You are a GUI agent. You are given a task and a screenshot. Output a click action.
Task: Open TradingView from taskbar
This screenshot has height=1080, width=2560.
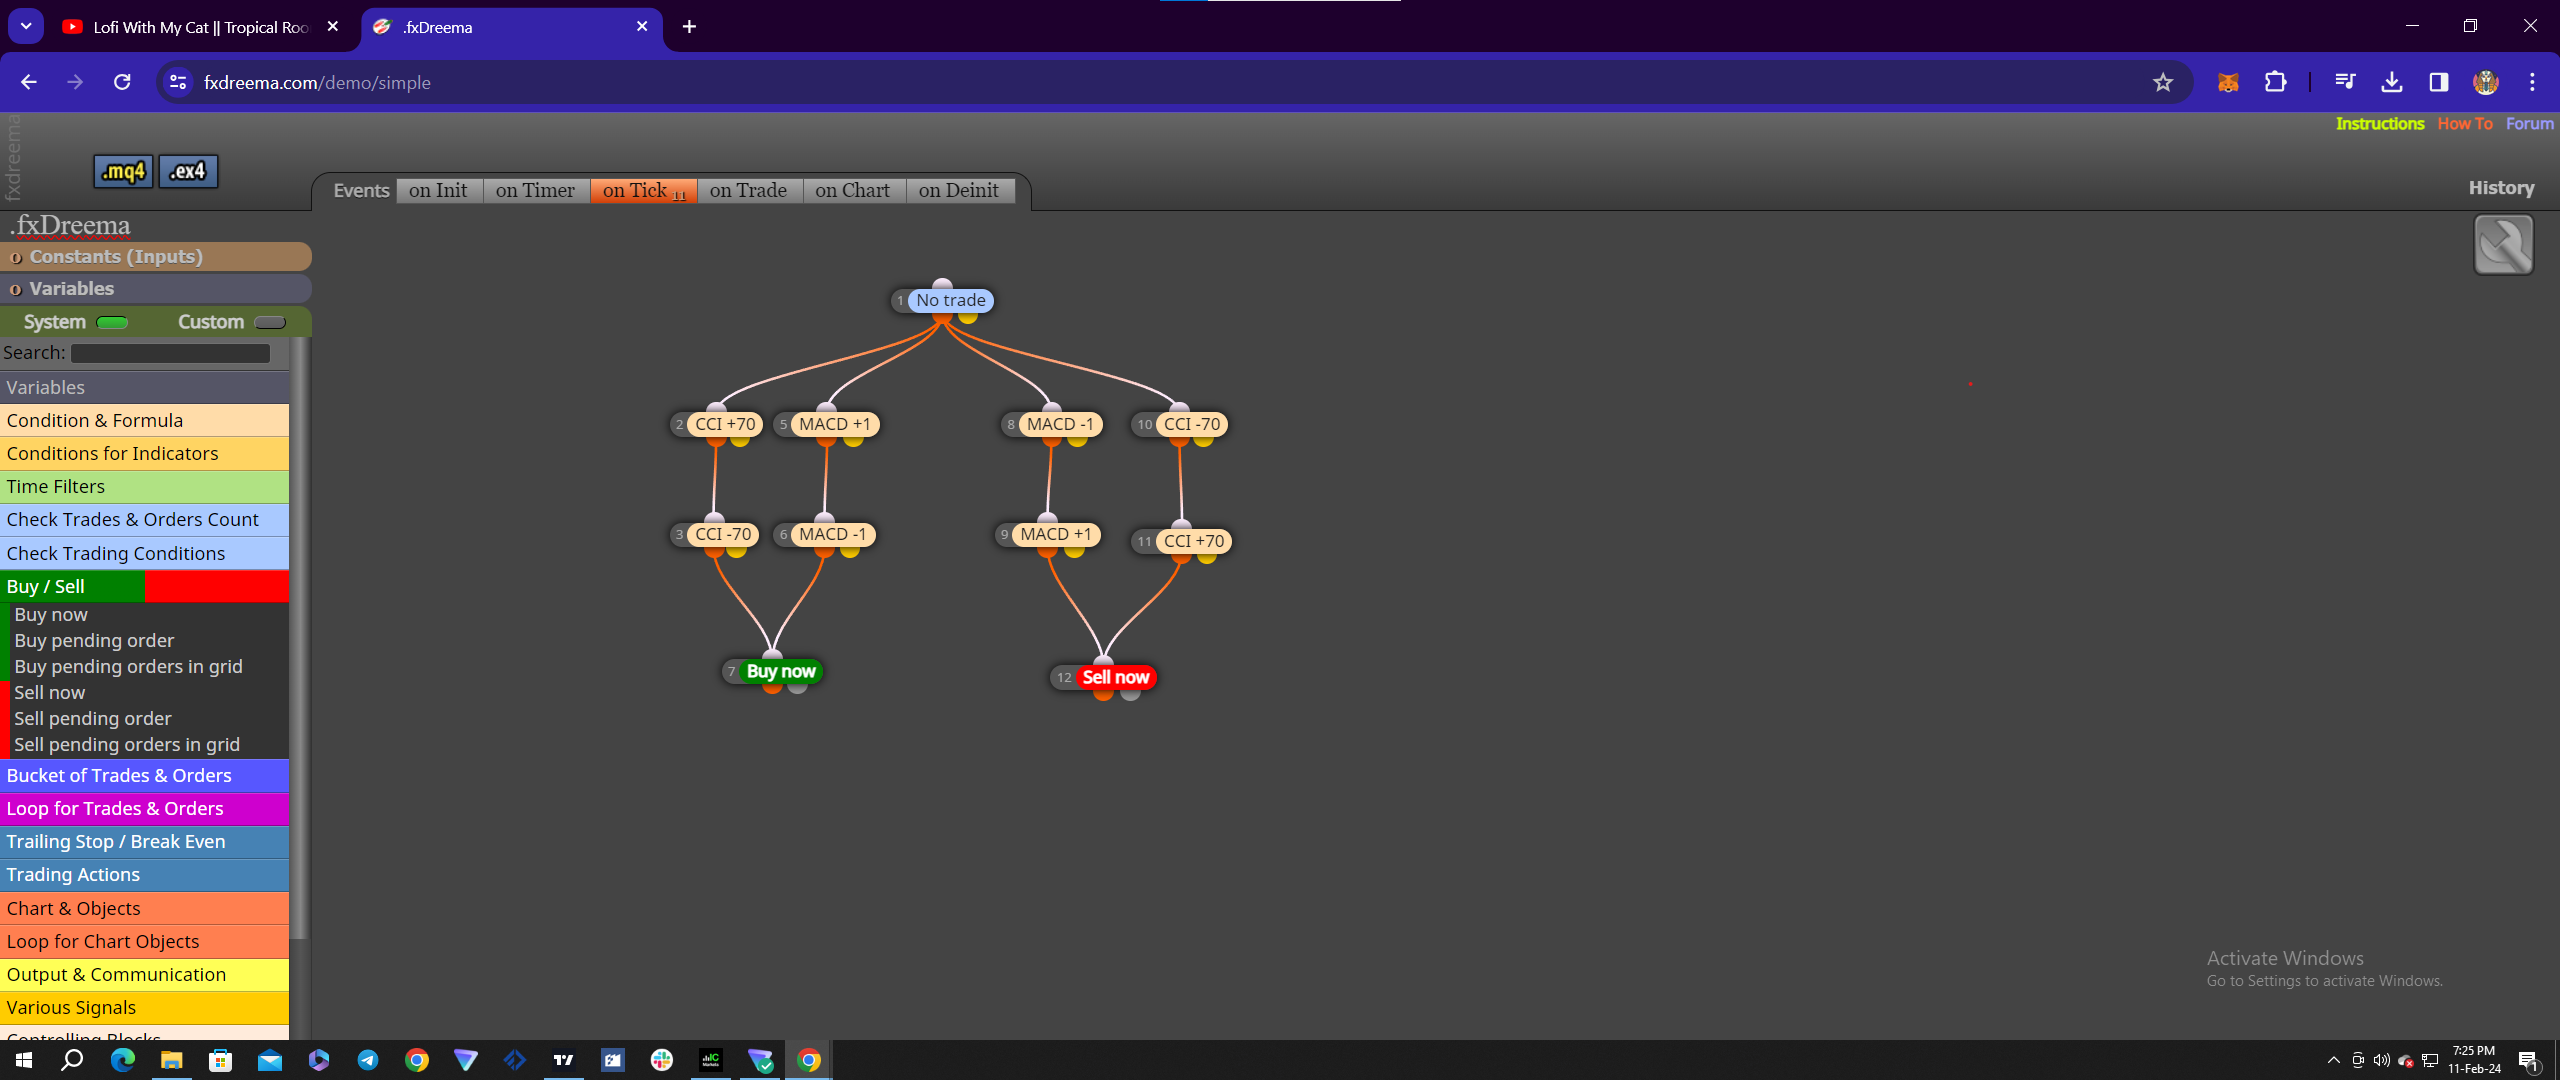tap(564, 1060)
